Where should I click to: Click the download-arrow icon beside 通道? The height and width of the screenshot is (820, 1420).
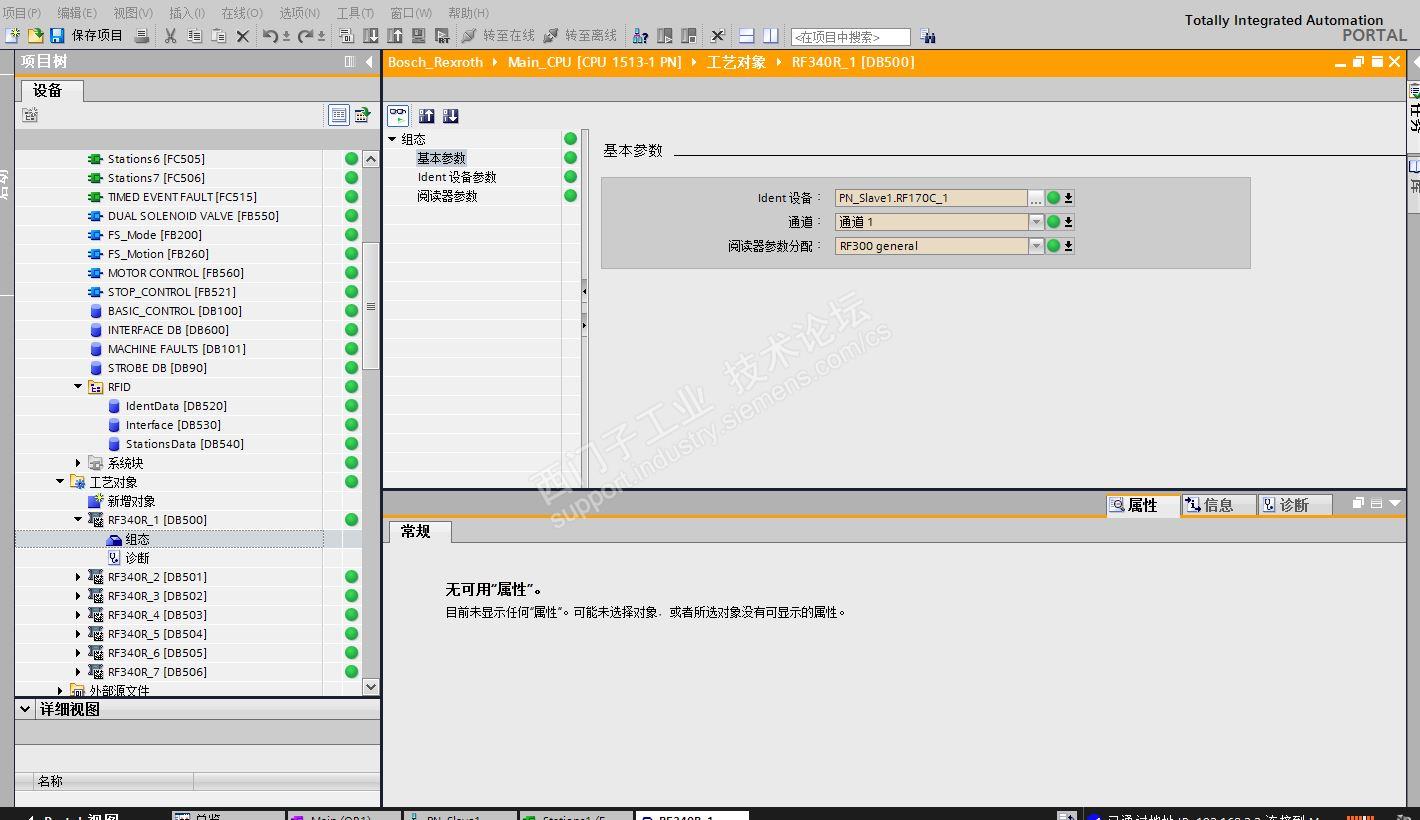point(1068,222)
